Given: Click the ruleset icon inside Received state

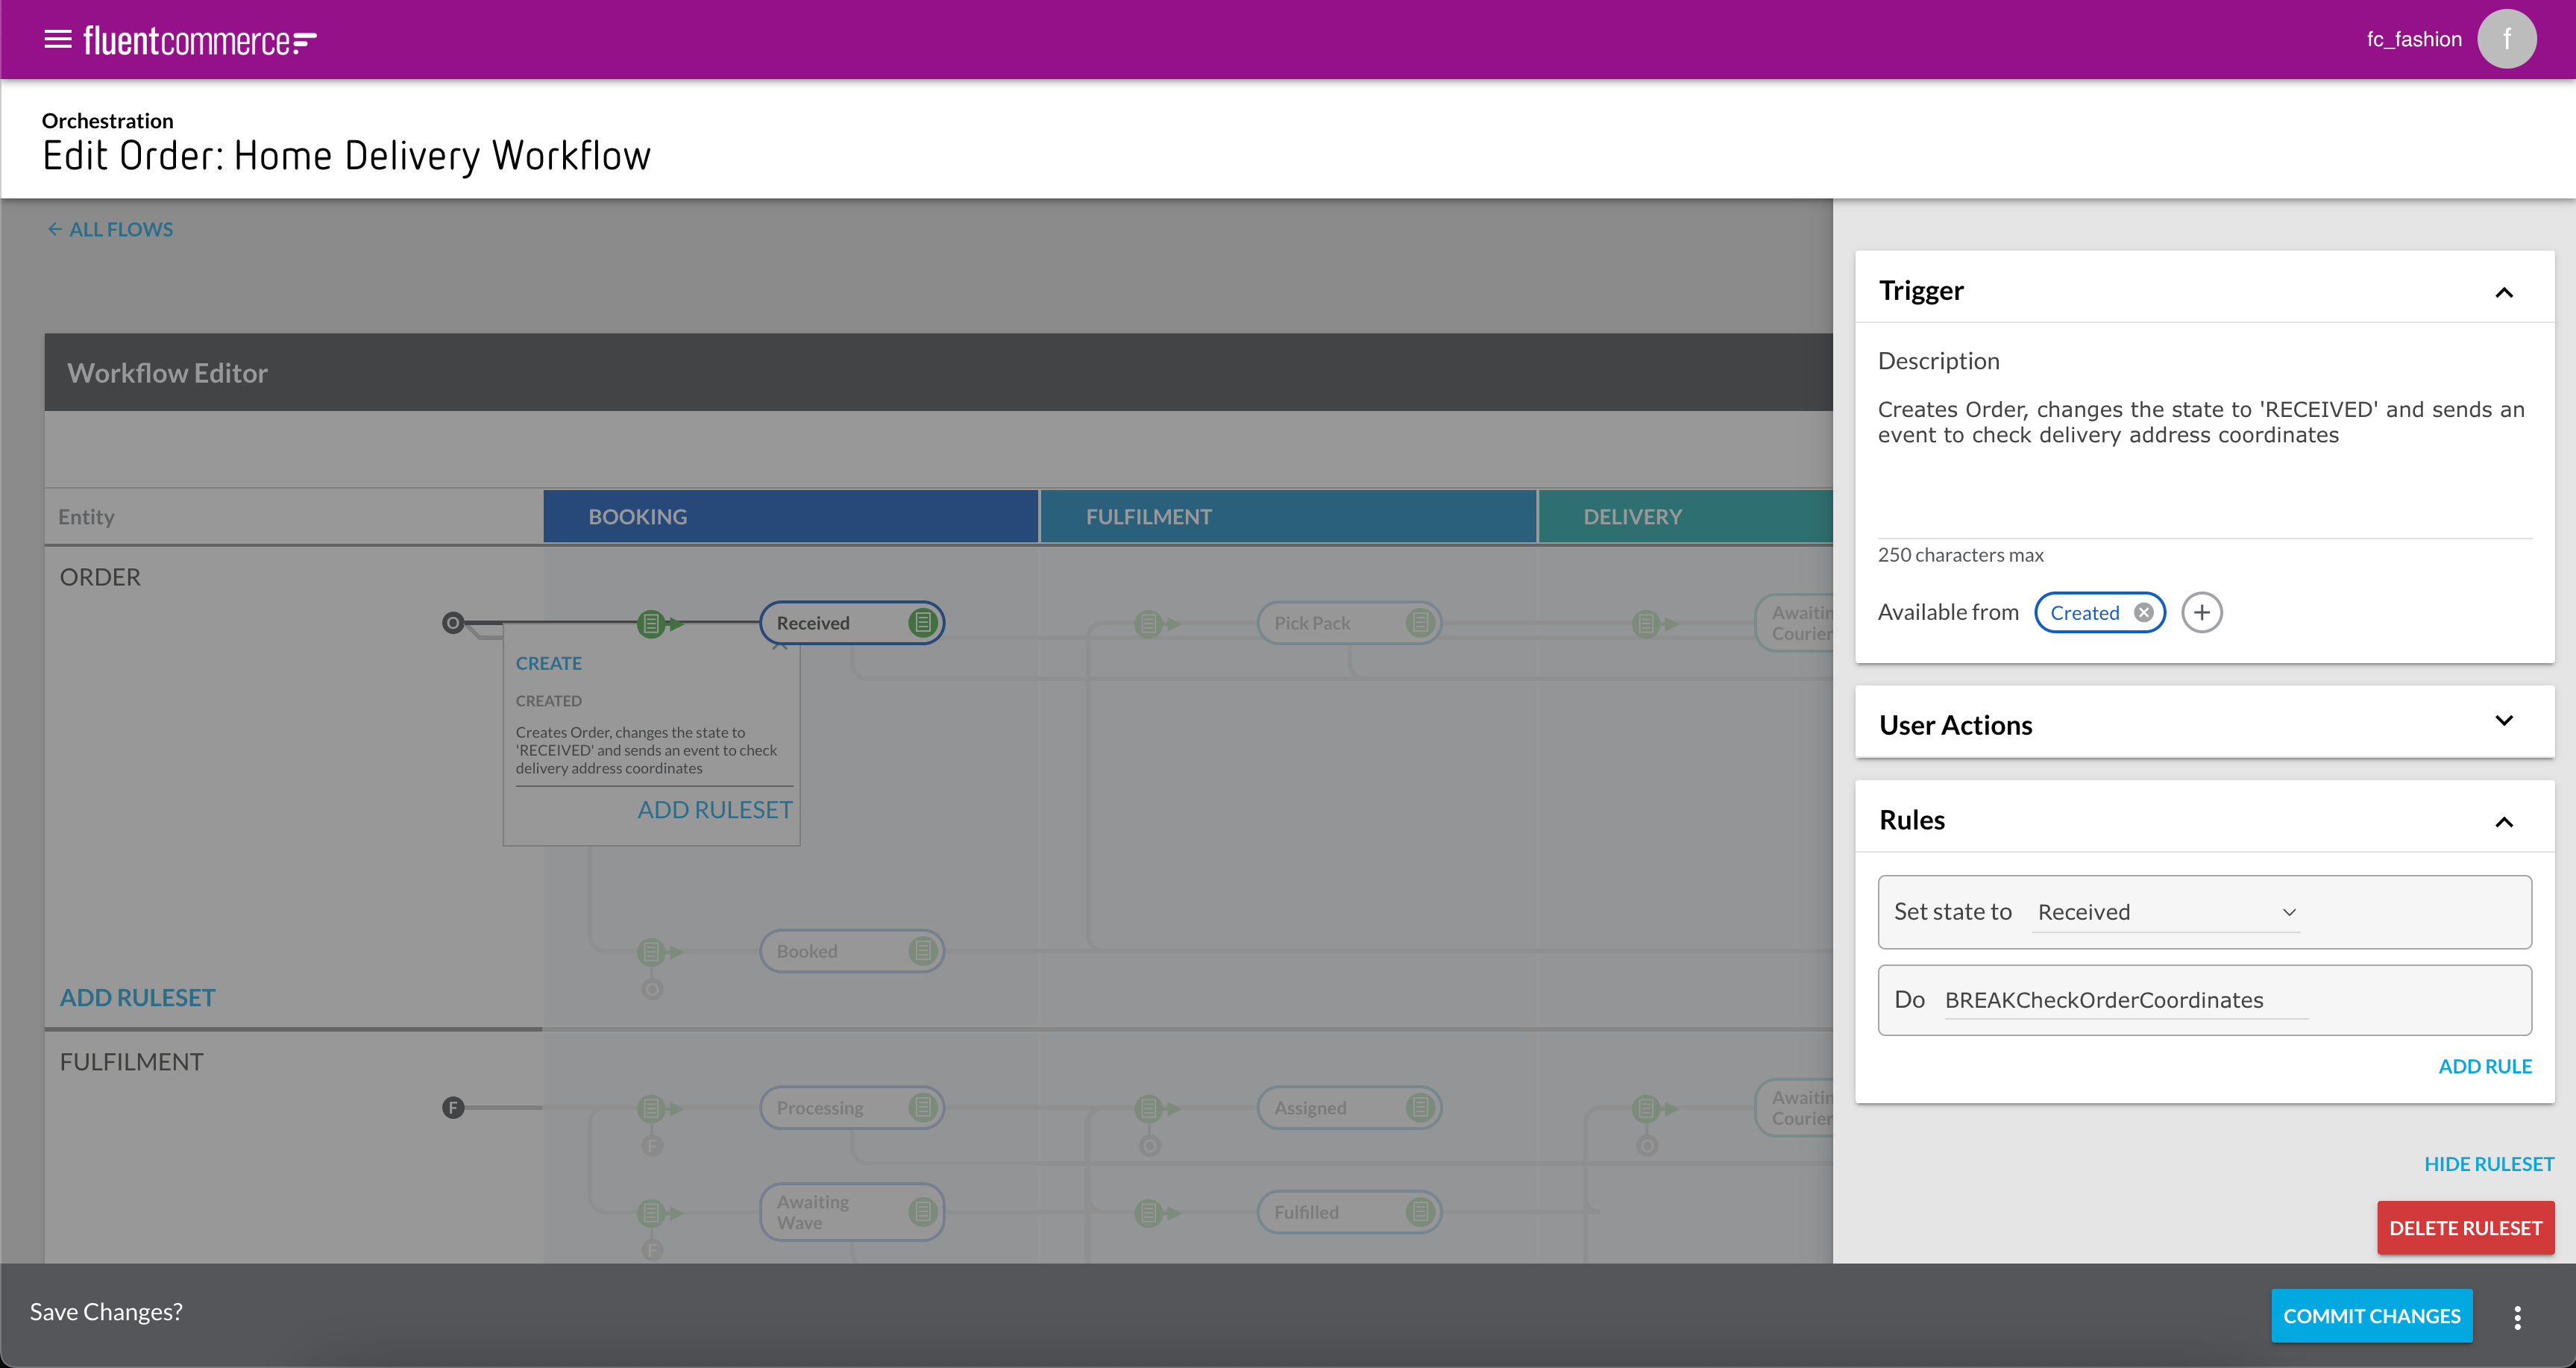Looking at the screenshot, I should 922,623.
